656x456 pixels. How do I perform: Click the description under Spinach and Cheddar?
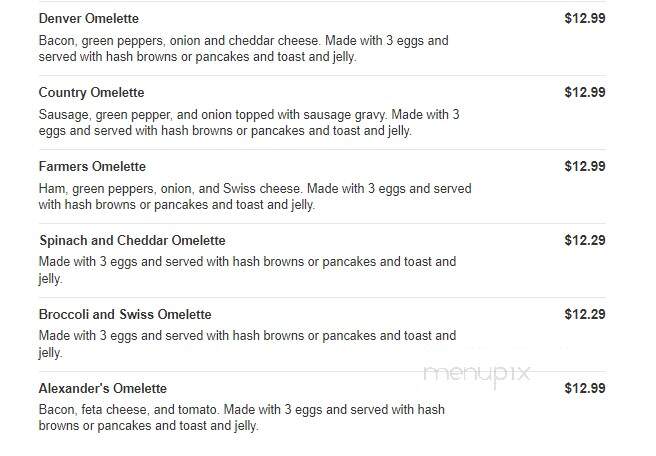tap(247, 270)
